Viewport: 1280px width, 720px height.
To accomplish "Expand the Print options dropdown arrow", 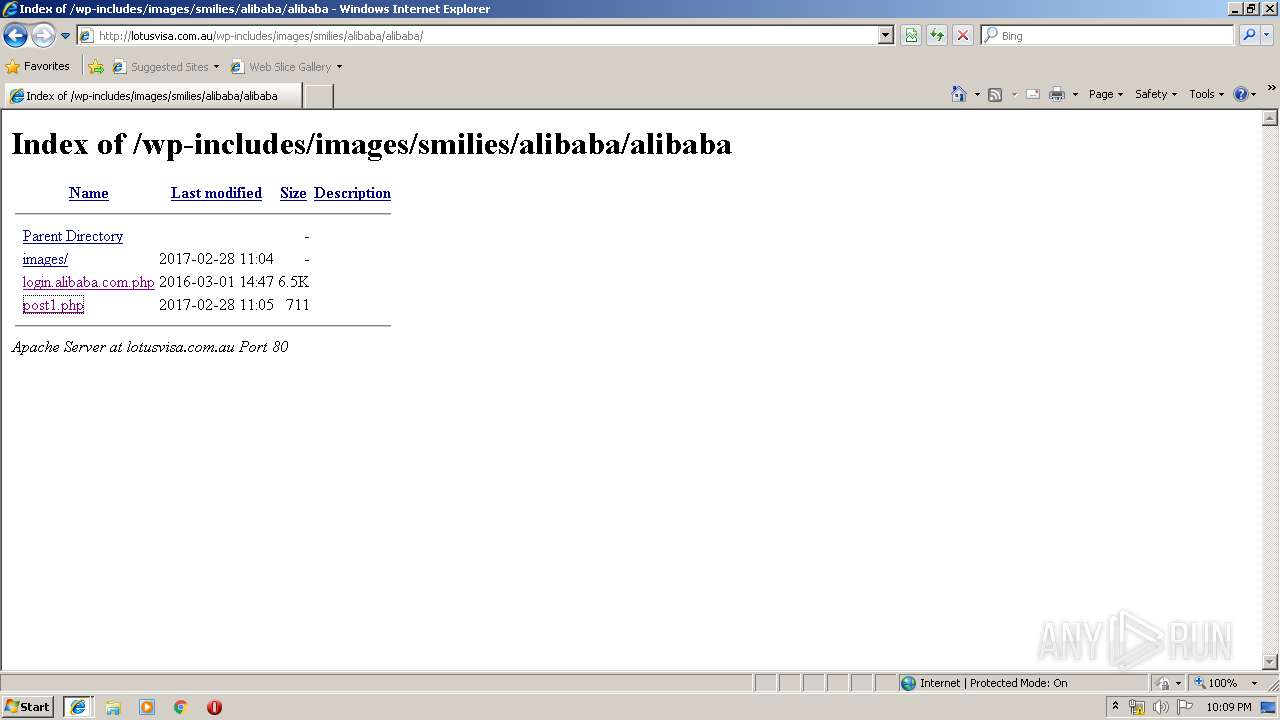I will coord(1075,94).
